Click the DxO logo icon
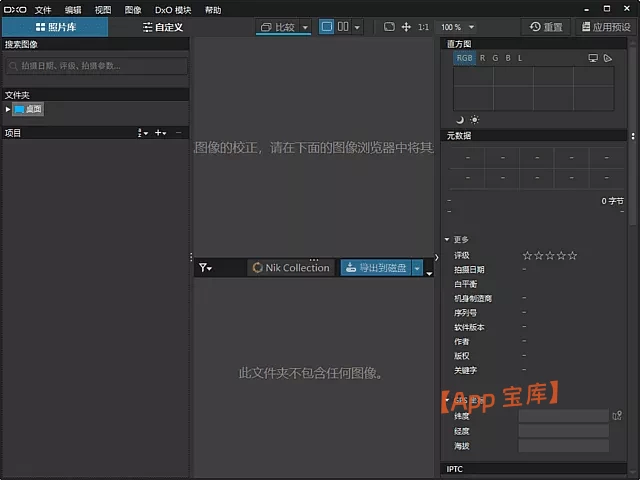Image resolution: width=640 pixels, height=480 pixels. click(x=15, y=9)
